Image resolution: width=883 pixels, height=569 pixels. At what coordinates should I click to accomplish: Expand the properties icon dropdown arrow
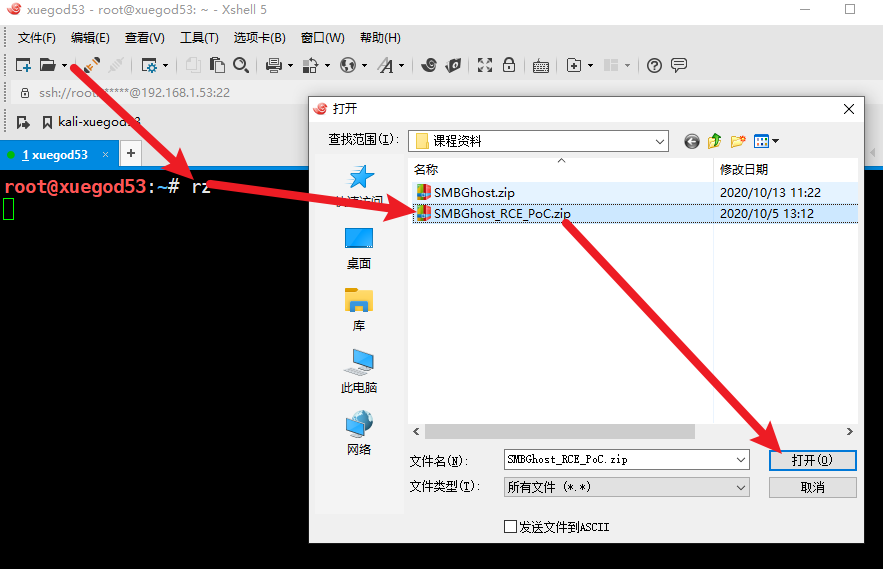coord(166,66)
